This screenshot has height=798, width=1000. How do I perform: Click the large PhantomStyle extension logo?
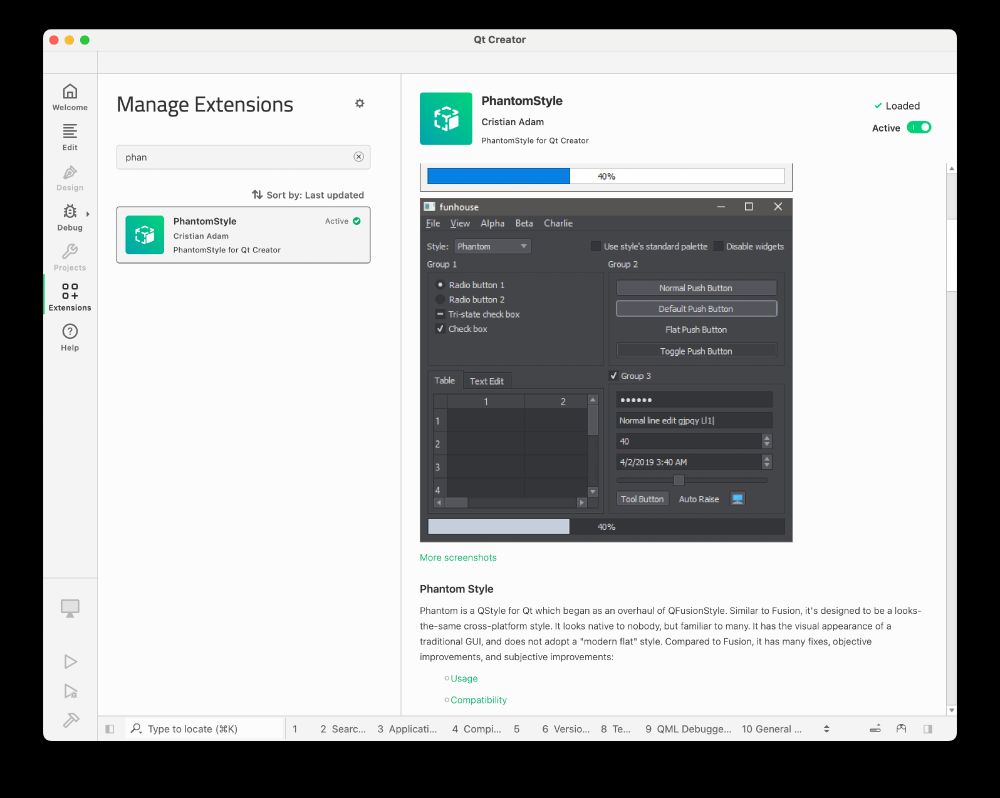(446, 119)
